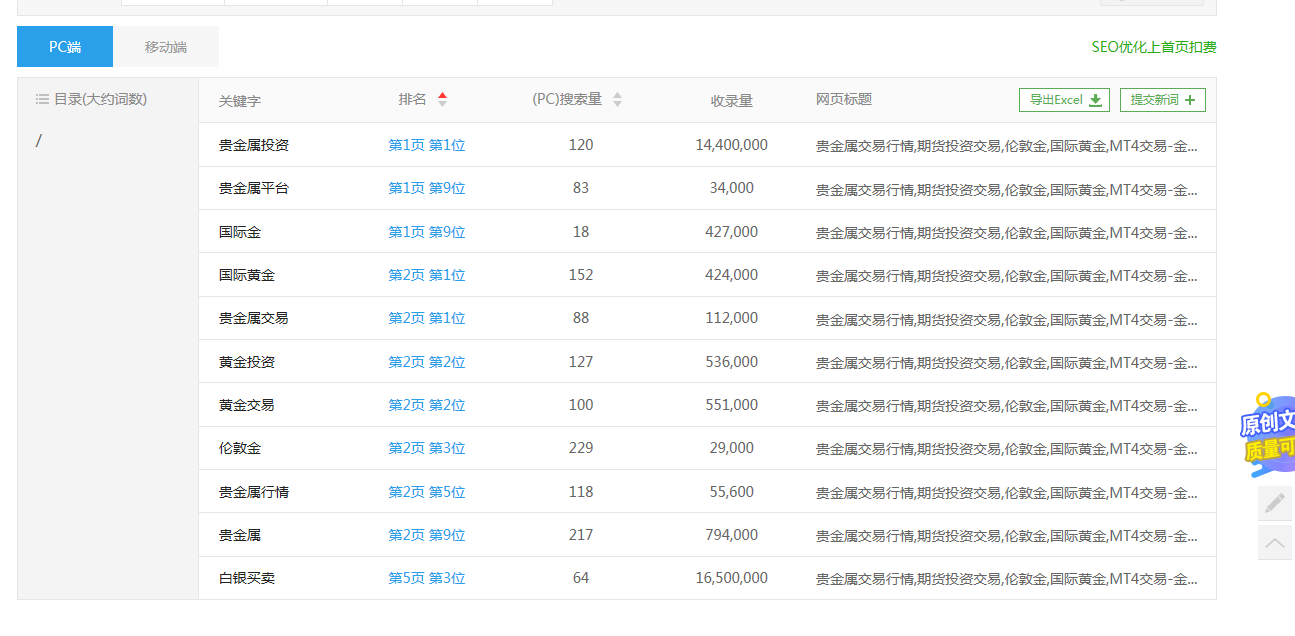Click the pencil feedback icon on right
Image resolution: width=1295 pixels, height=636 pixels.
click(x=1274, y=503)
